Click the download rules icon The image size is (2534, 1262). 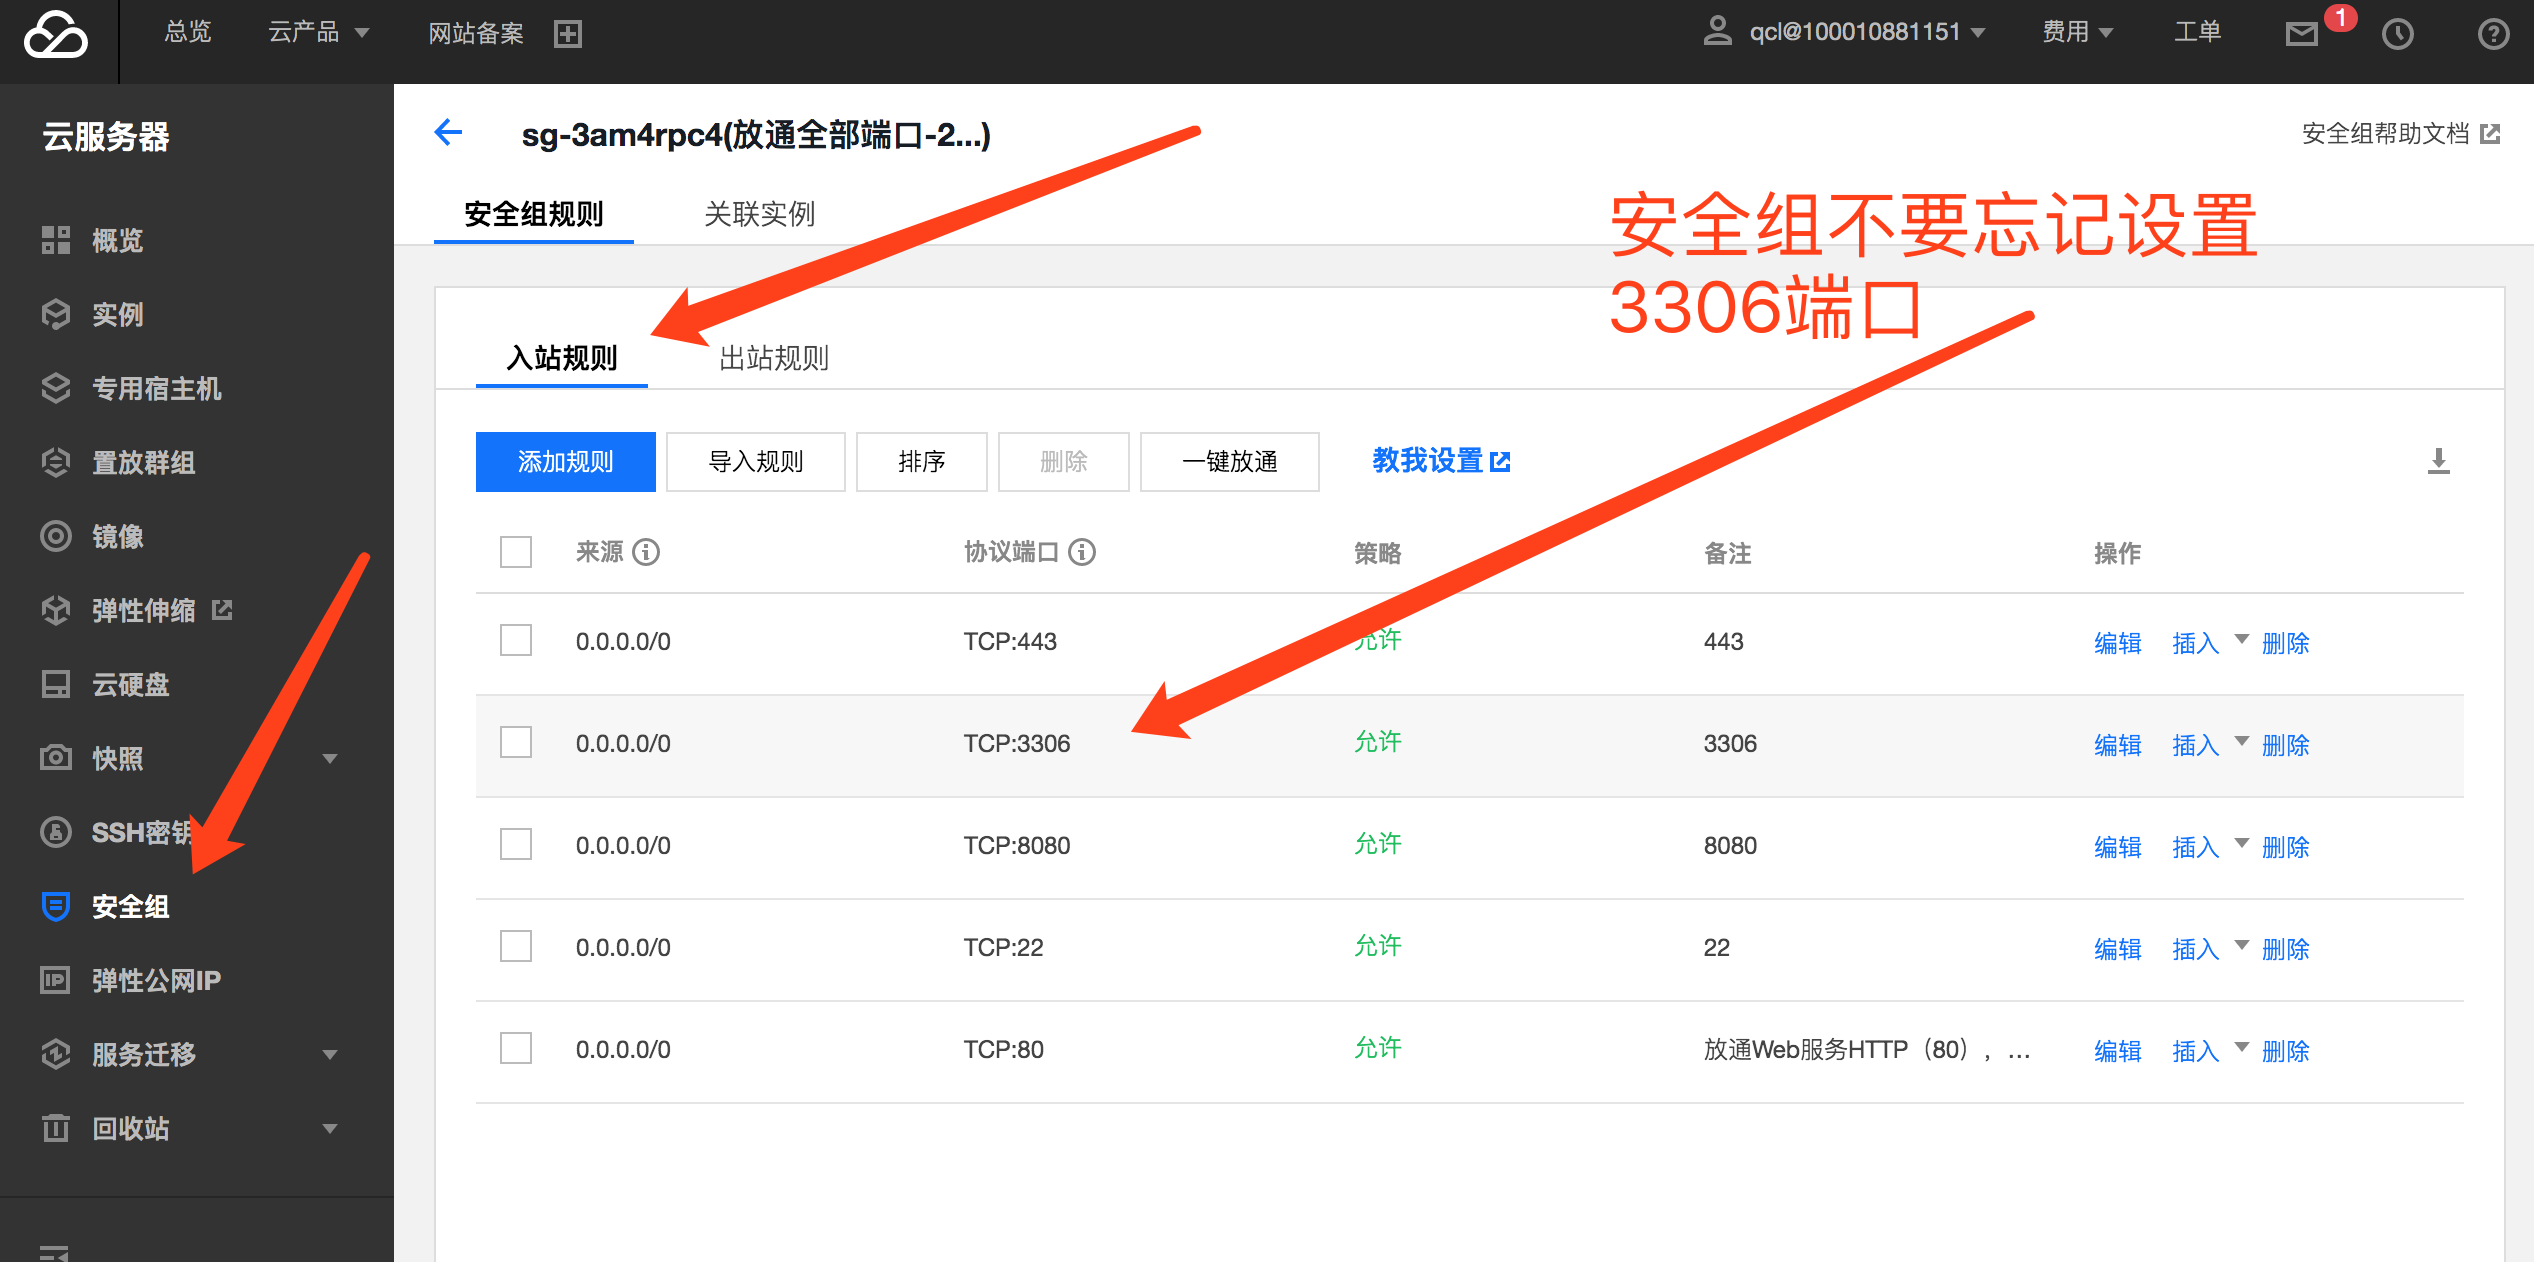click(x=2438, y=461)
